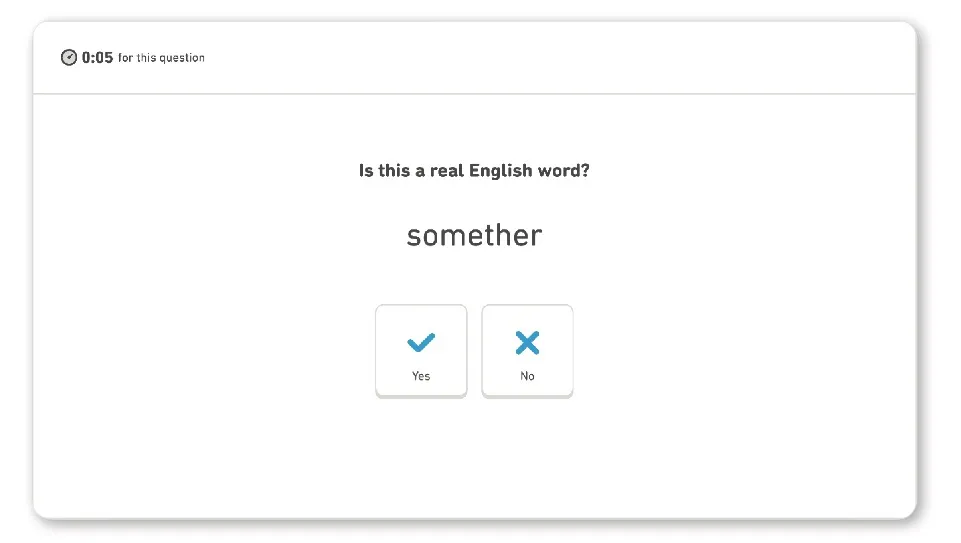This screenshot has height=543, width=961.
Task: Answer Yes to the word question
Action: click(x=421, y=350)
